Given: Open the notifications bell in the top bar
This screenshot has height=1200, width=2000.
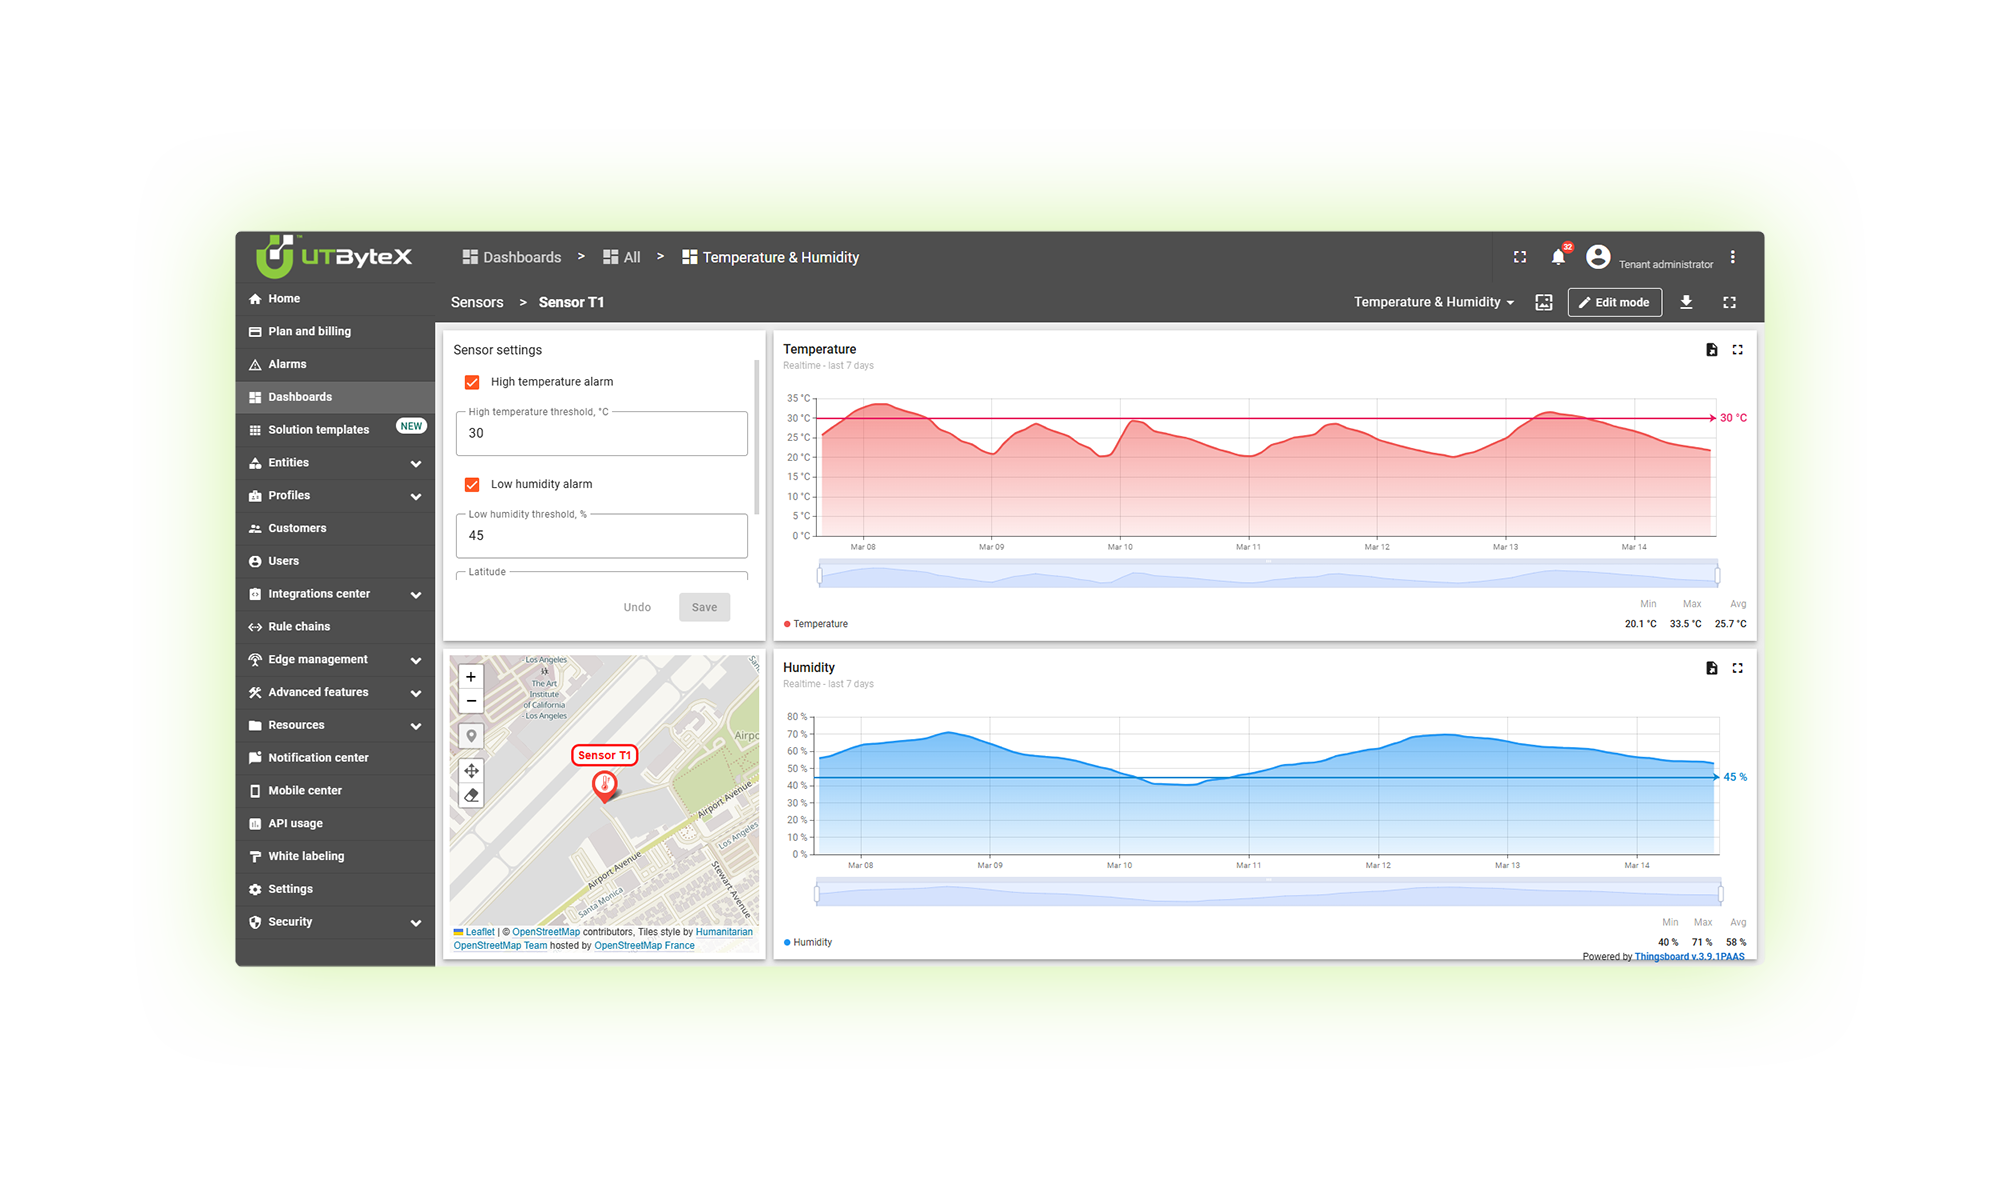Looking at the screenshot, I should [x=1557, y=257].
